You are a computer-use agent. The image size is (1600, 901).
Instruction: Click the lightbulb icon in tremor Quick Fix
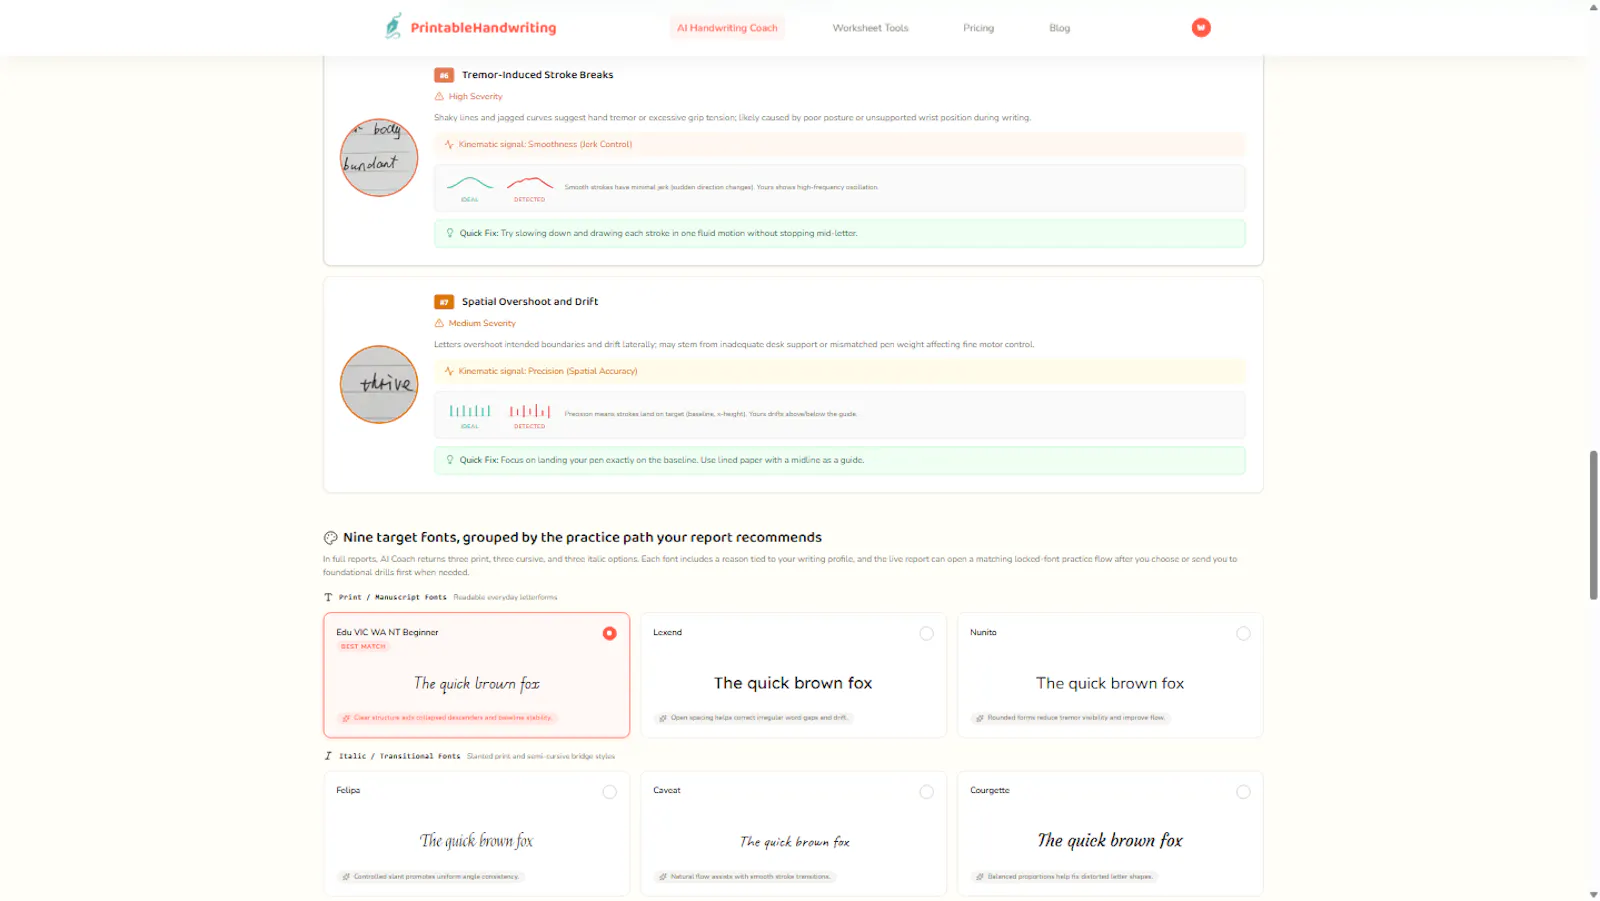[x=450, y=234]
